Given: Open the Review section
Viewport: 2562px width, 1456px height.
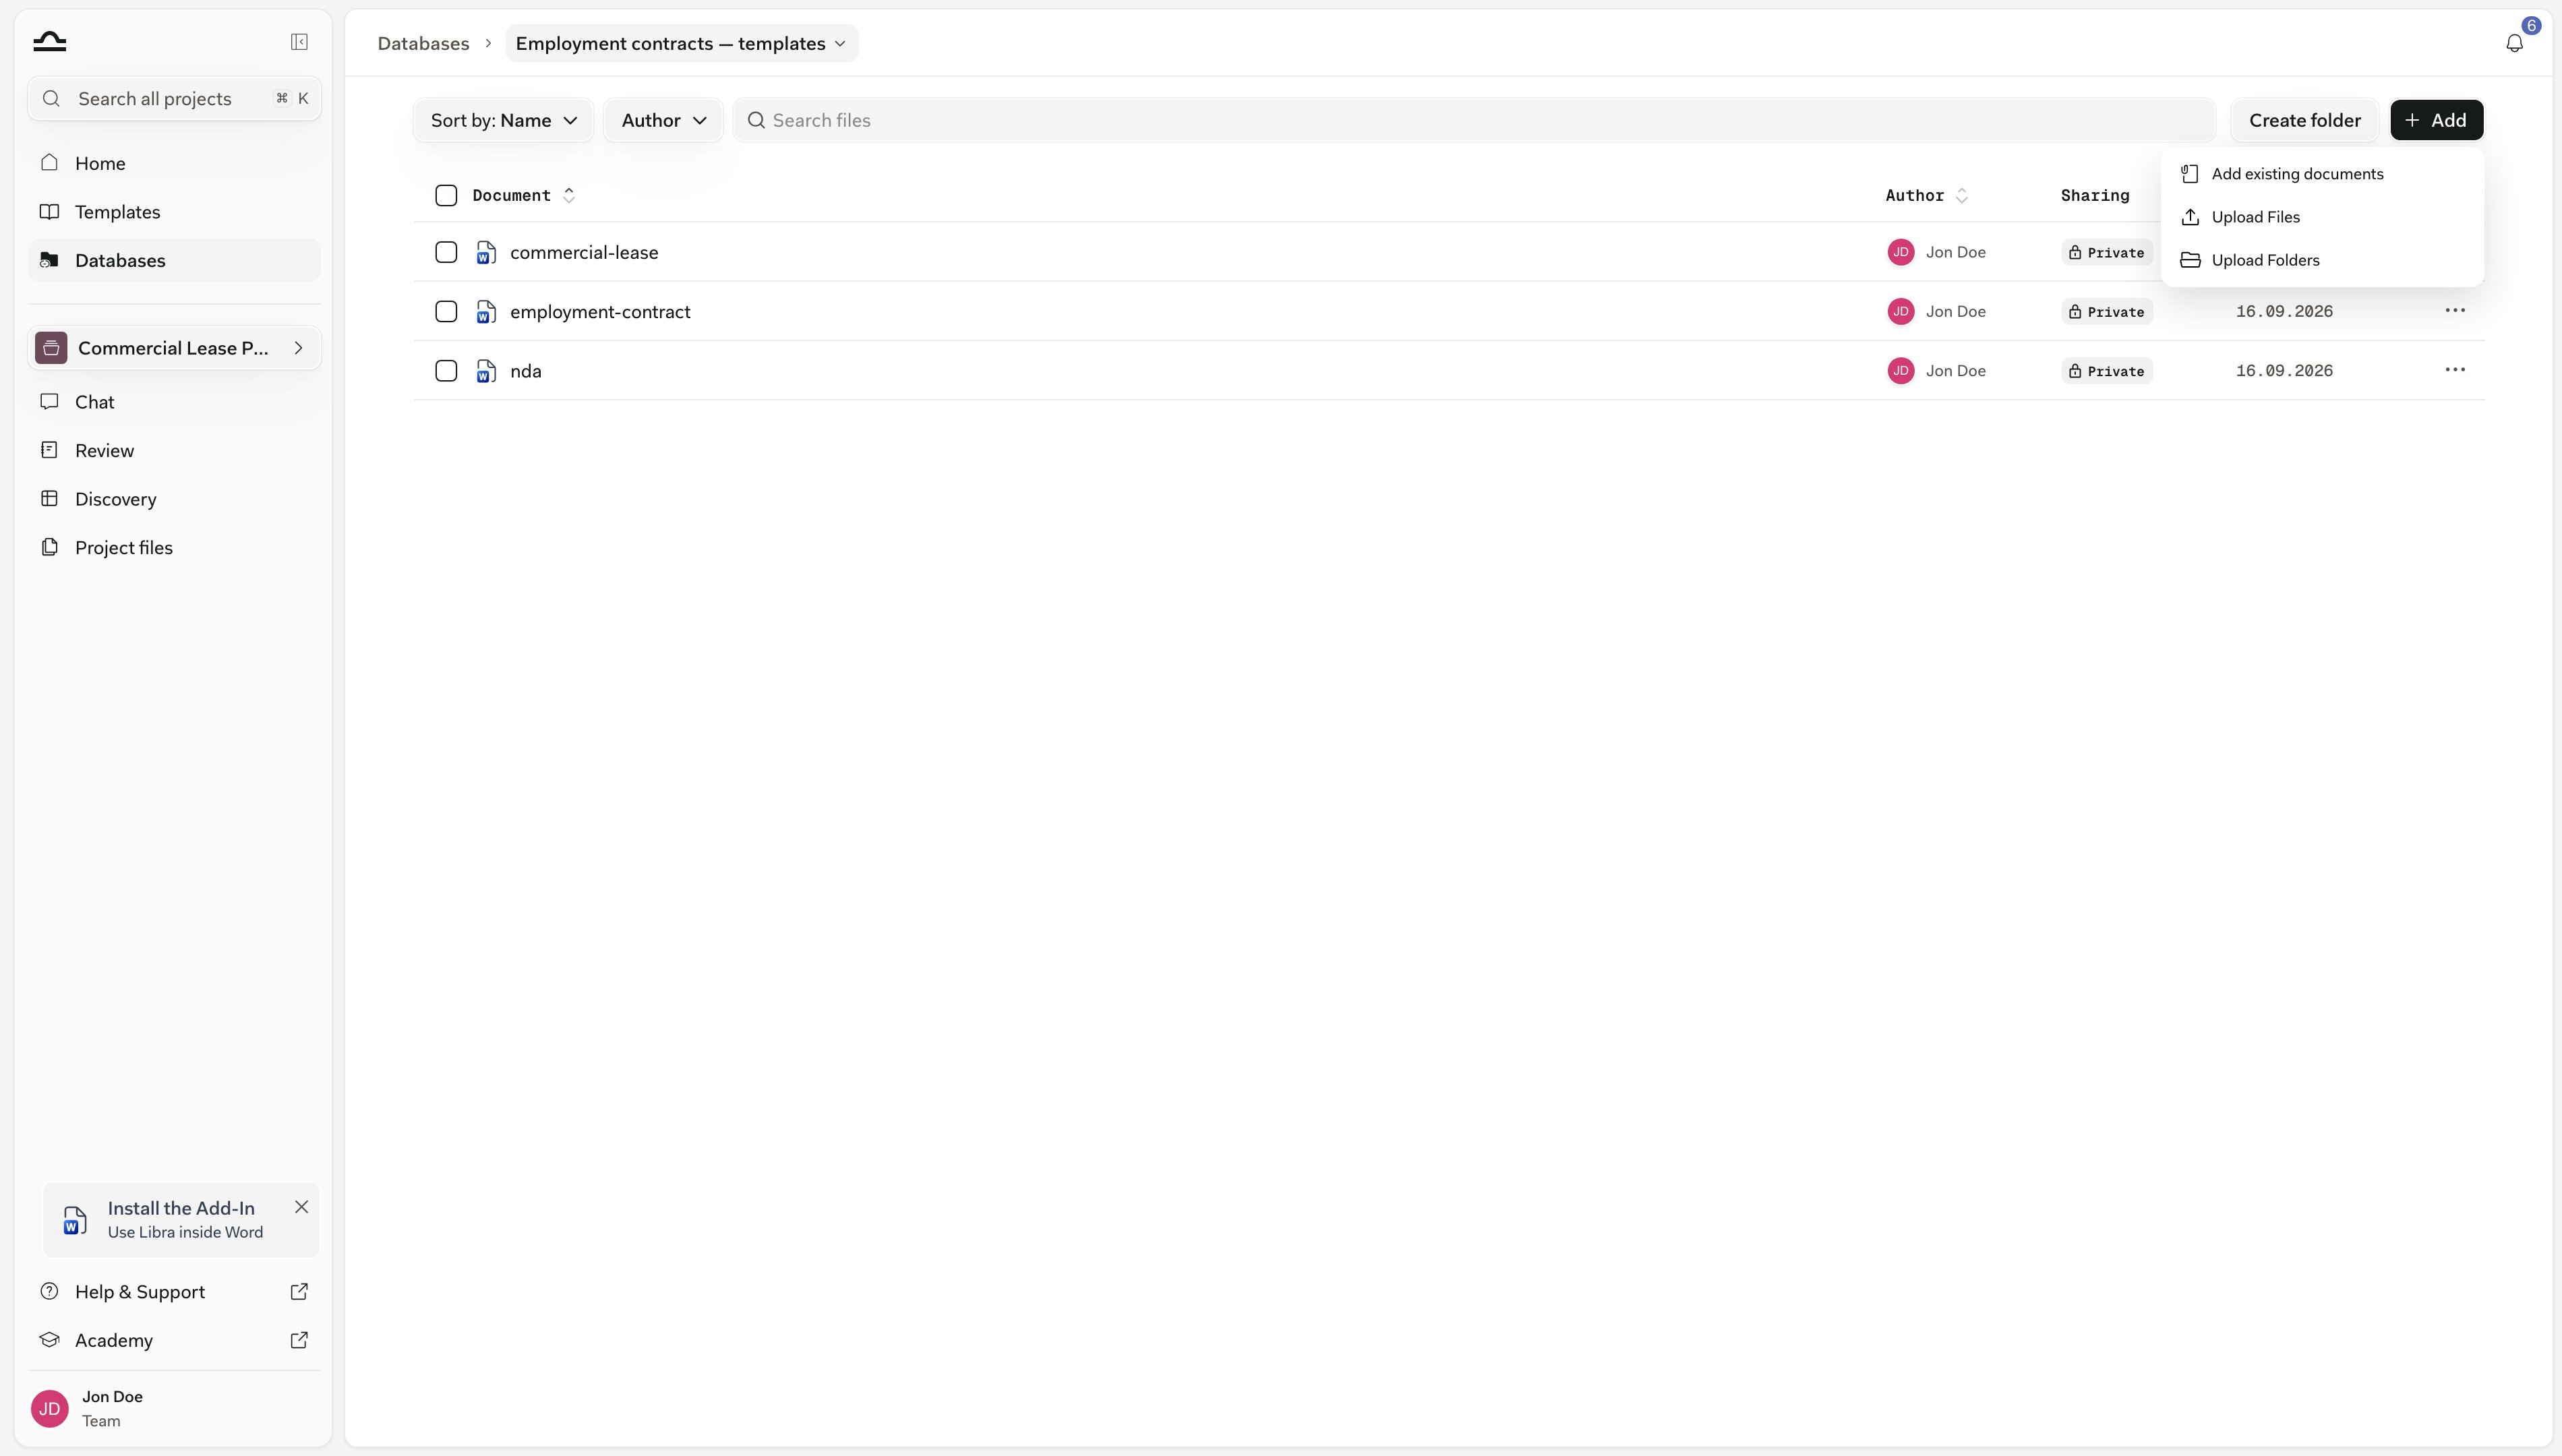Looking at the screenshot, I should (x=174, y=450).
